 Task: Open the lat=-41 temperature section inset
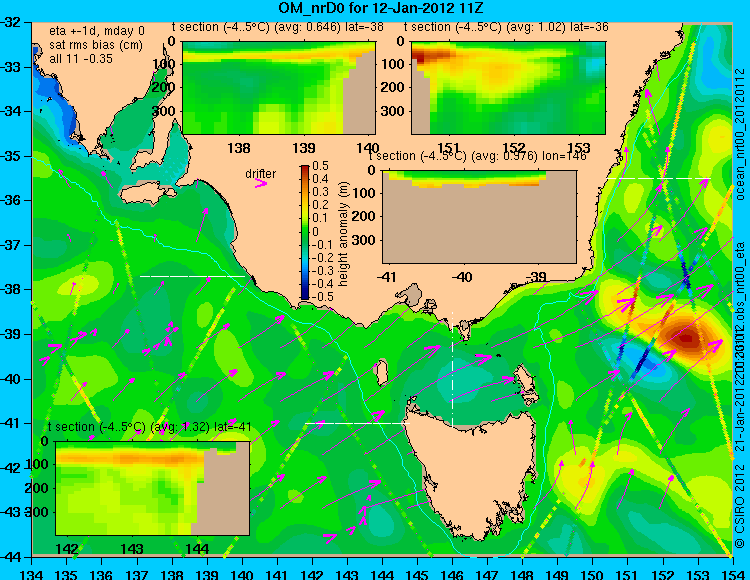(x=153, y=488)
